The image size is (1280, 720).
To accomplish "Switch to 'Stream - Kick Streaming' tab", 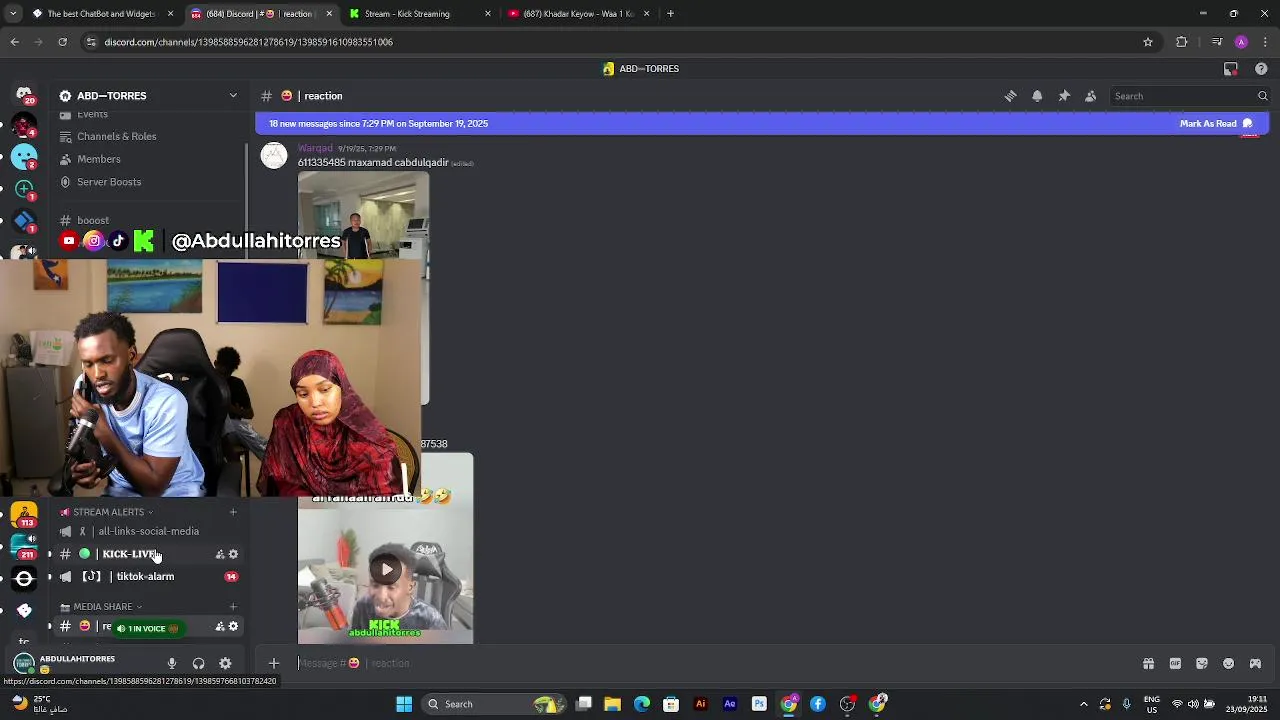I will coord(420,14).
